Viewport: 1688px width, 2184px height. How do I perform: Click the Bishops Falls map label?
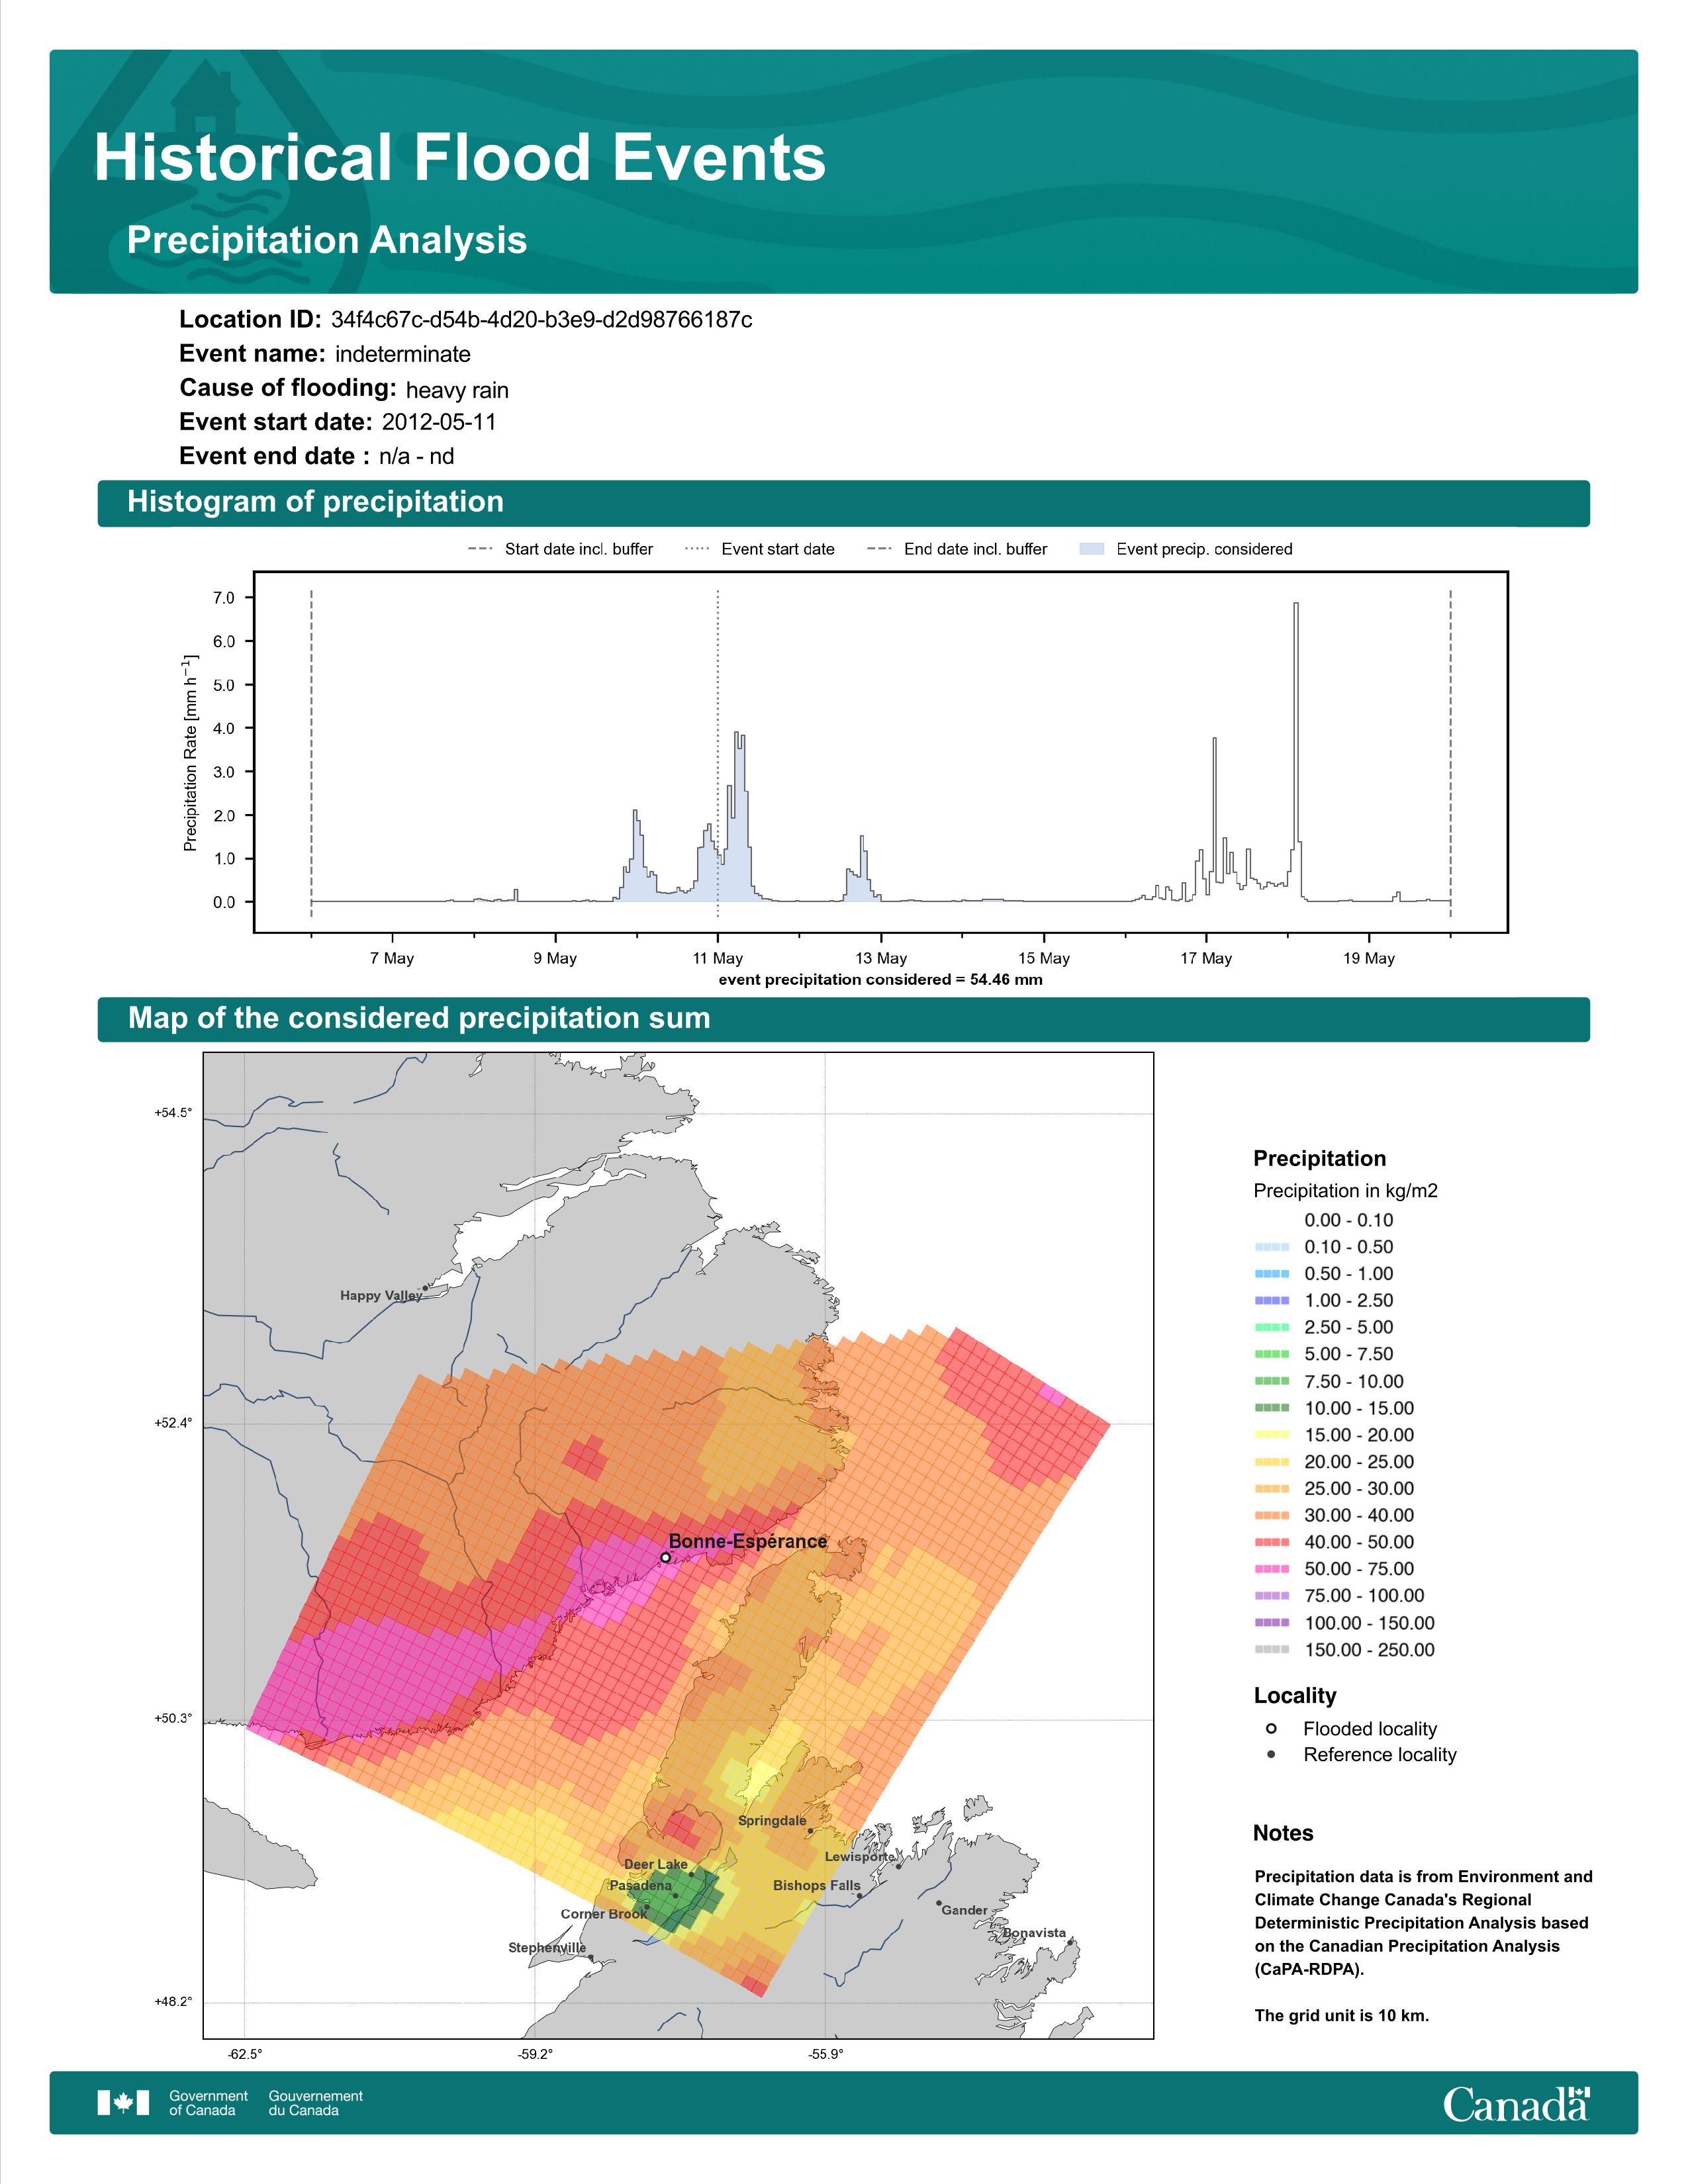(x=816, y=1885)
